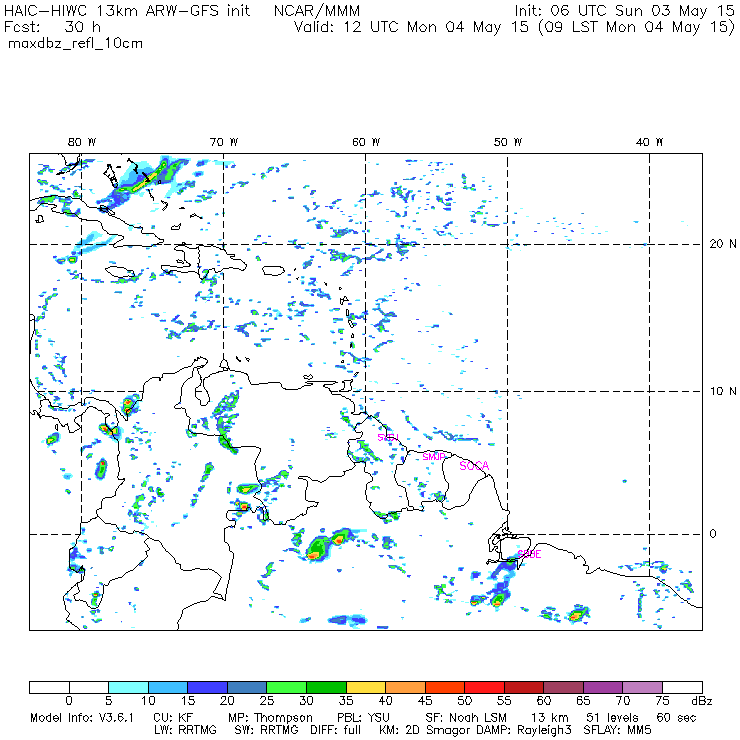Screen dimensions: 740x740
Task: Click the "Init: 06 UTC Sun 03 May 15" text
Action: (624, 10)
